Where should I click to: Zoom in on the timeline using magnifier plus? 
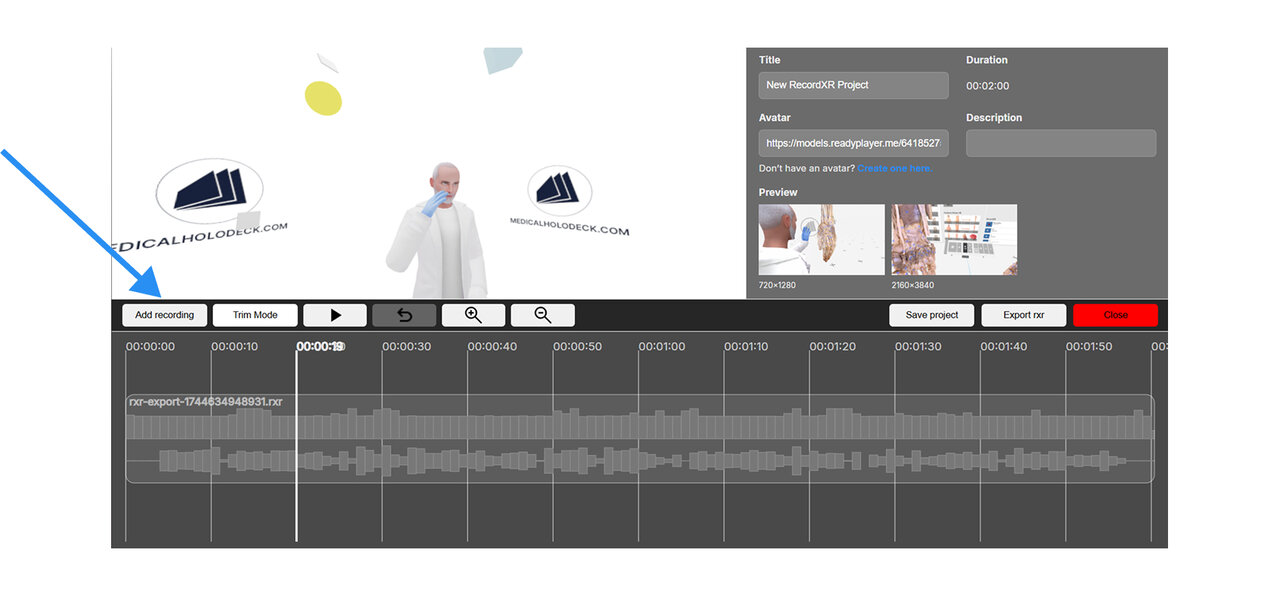coord(473,314)
